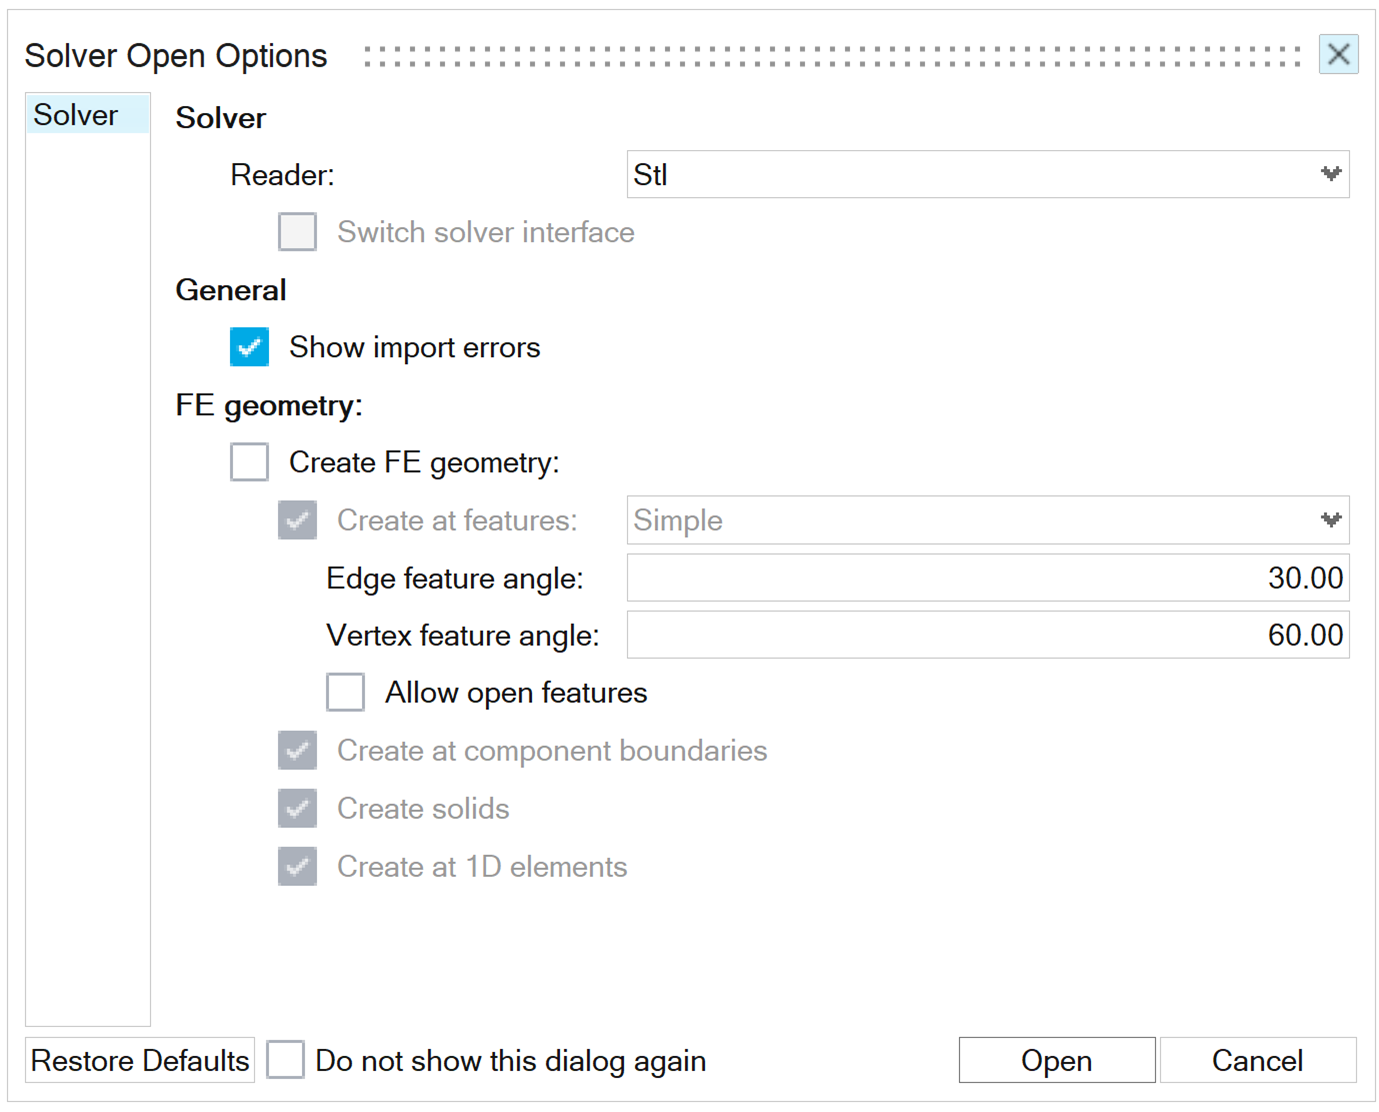The image size is (1379, 1112).
Task: Uncheck Show import errors checkbox
Action: click(249, 347)
